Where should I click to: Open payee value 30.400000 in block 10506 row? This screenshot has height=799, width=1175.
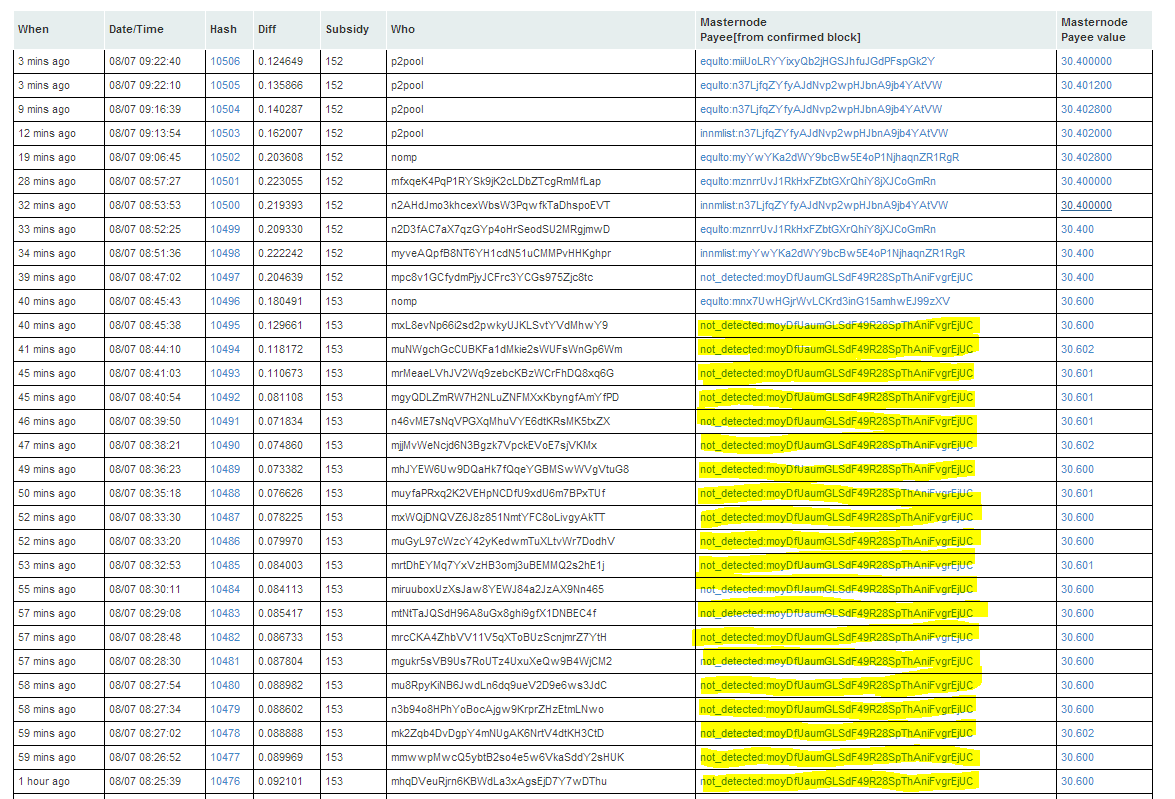point(1086,61)
